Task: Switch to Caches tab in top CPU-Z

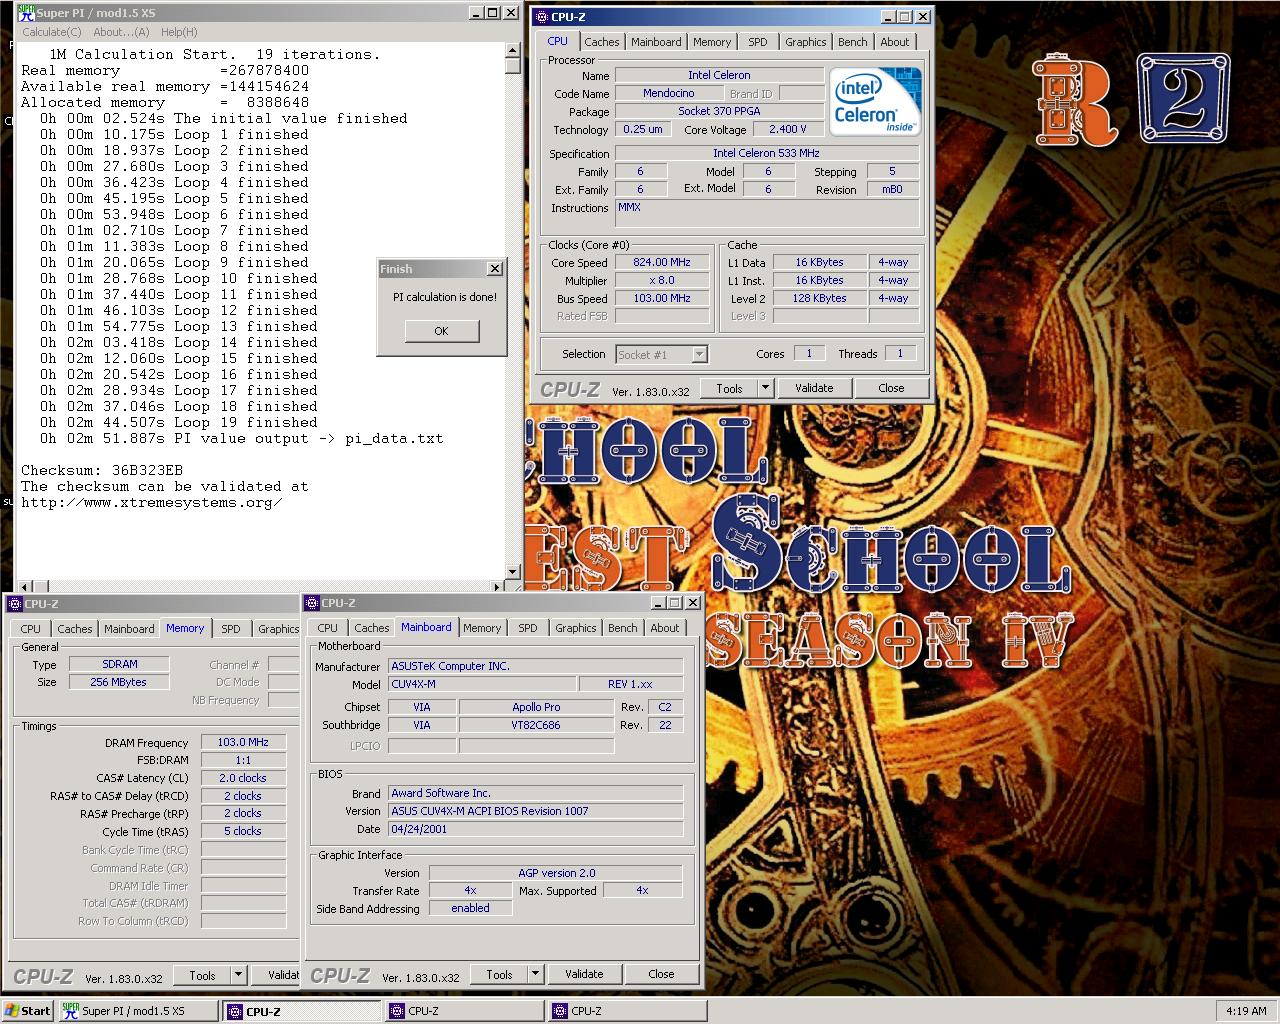Action: (x=602, y=42)
